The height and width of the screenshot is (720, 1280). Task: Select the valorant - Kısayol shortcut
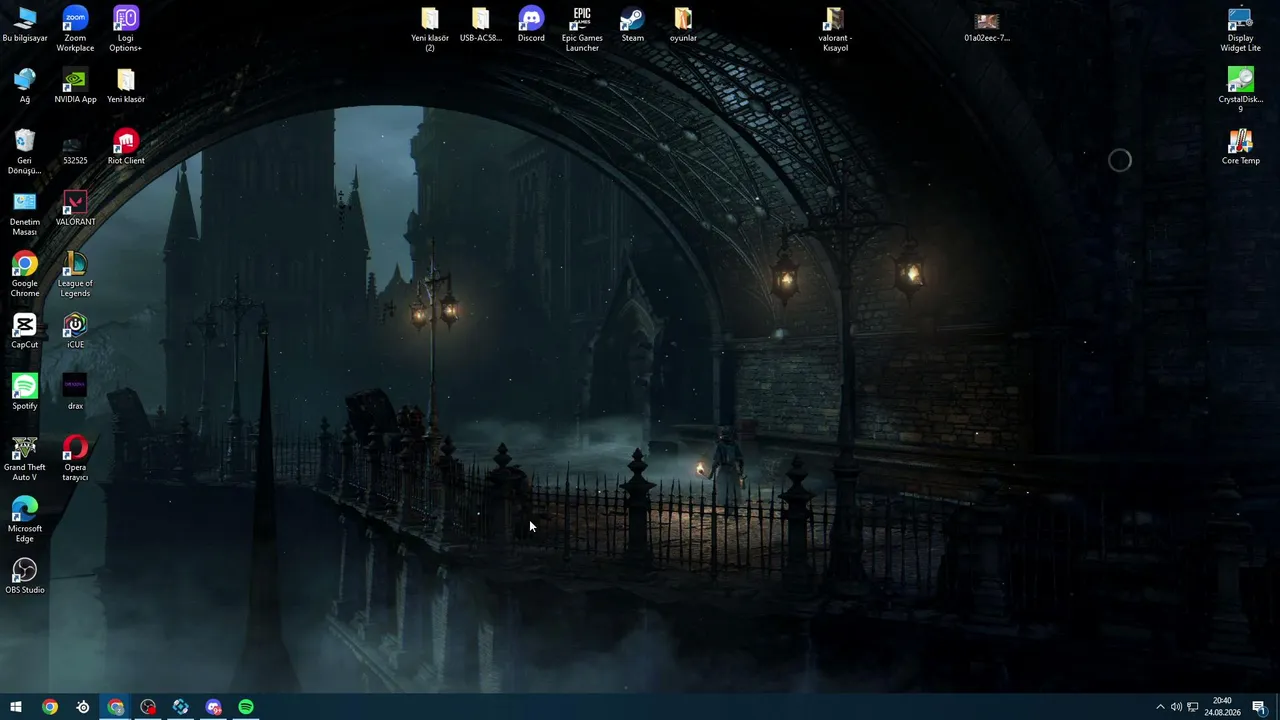coord(835,29)
